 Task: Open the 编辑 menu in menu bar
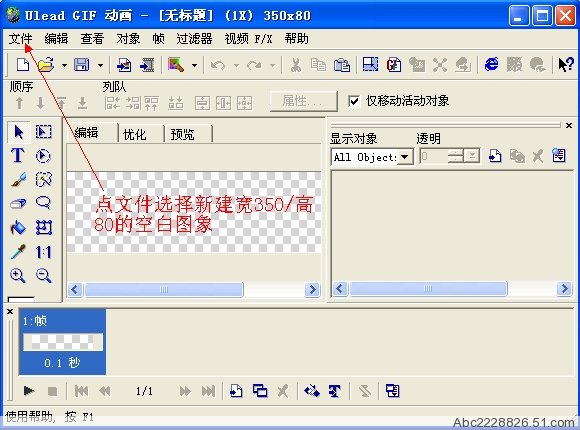coord(56,38)
